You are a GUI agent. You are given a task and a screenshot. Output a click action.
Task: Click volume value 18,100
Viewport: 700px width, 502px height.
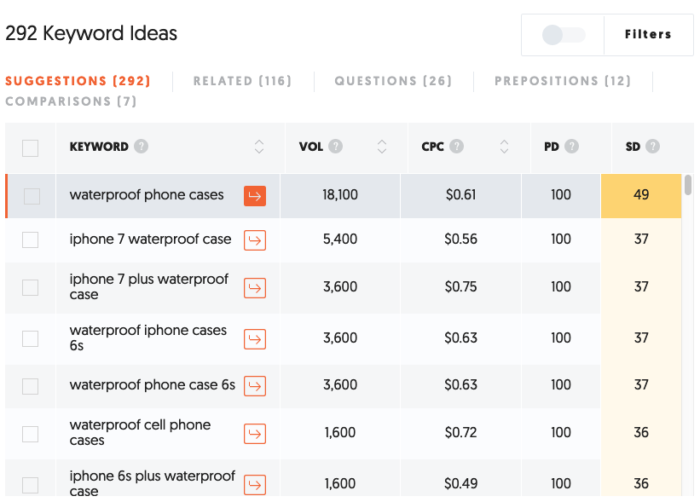tap(340, 195)
